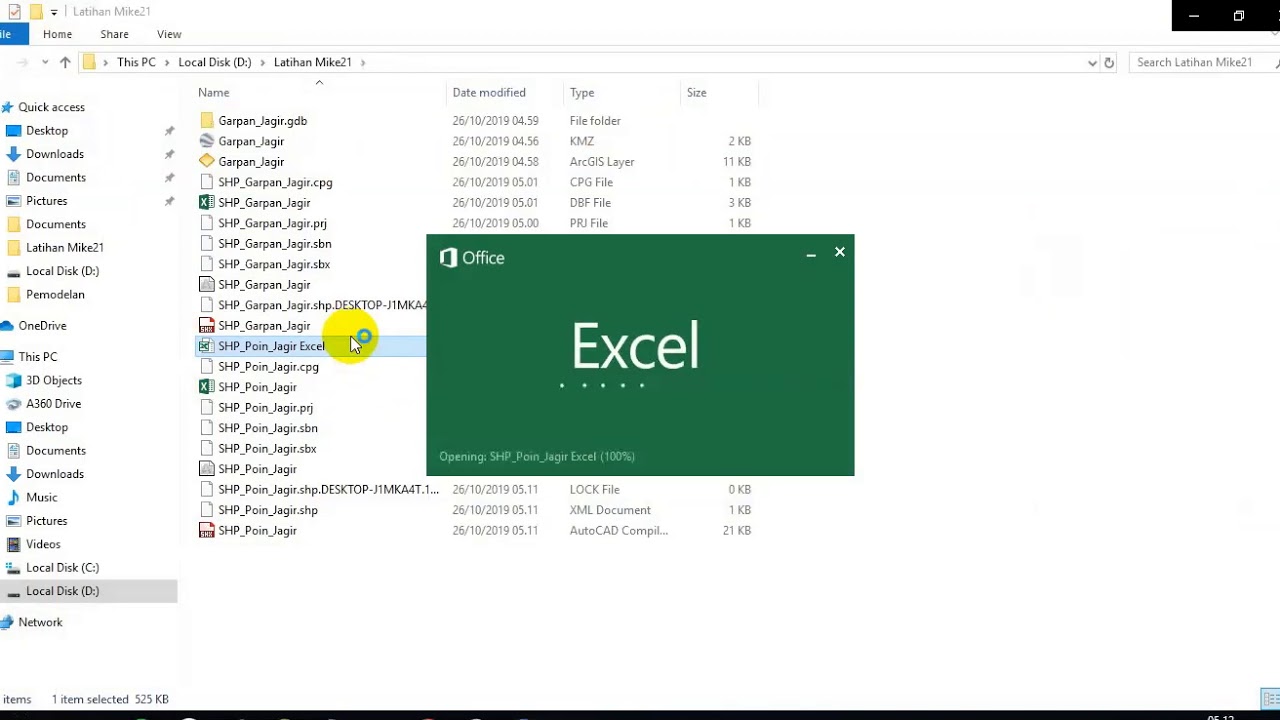Screen dimensions: 1280x720
Task: Click the Videos icon in sidebar
Action: click(14, 544)
